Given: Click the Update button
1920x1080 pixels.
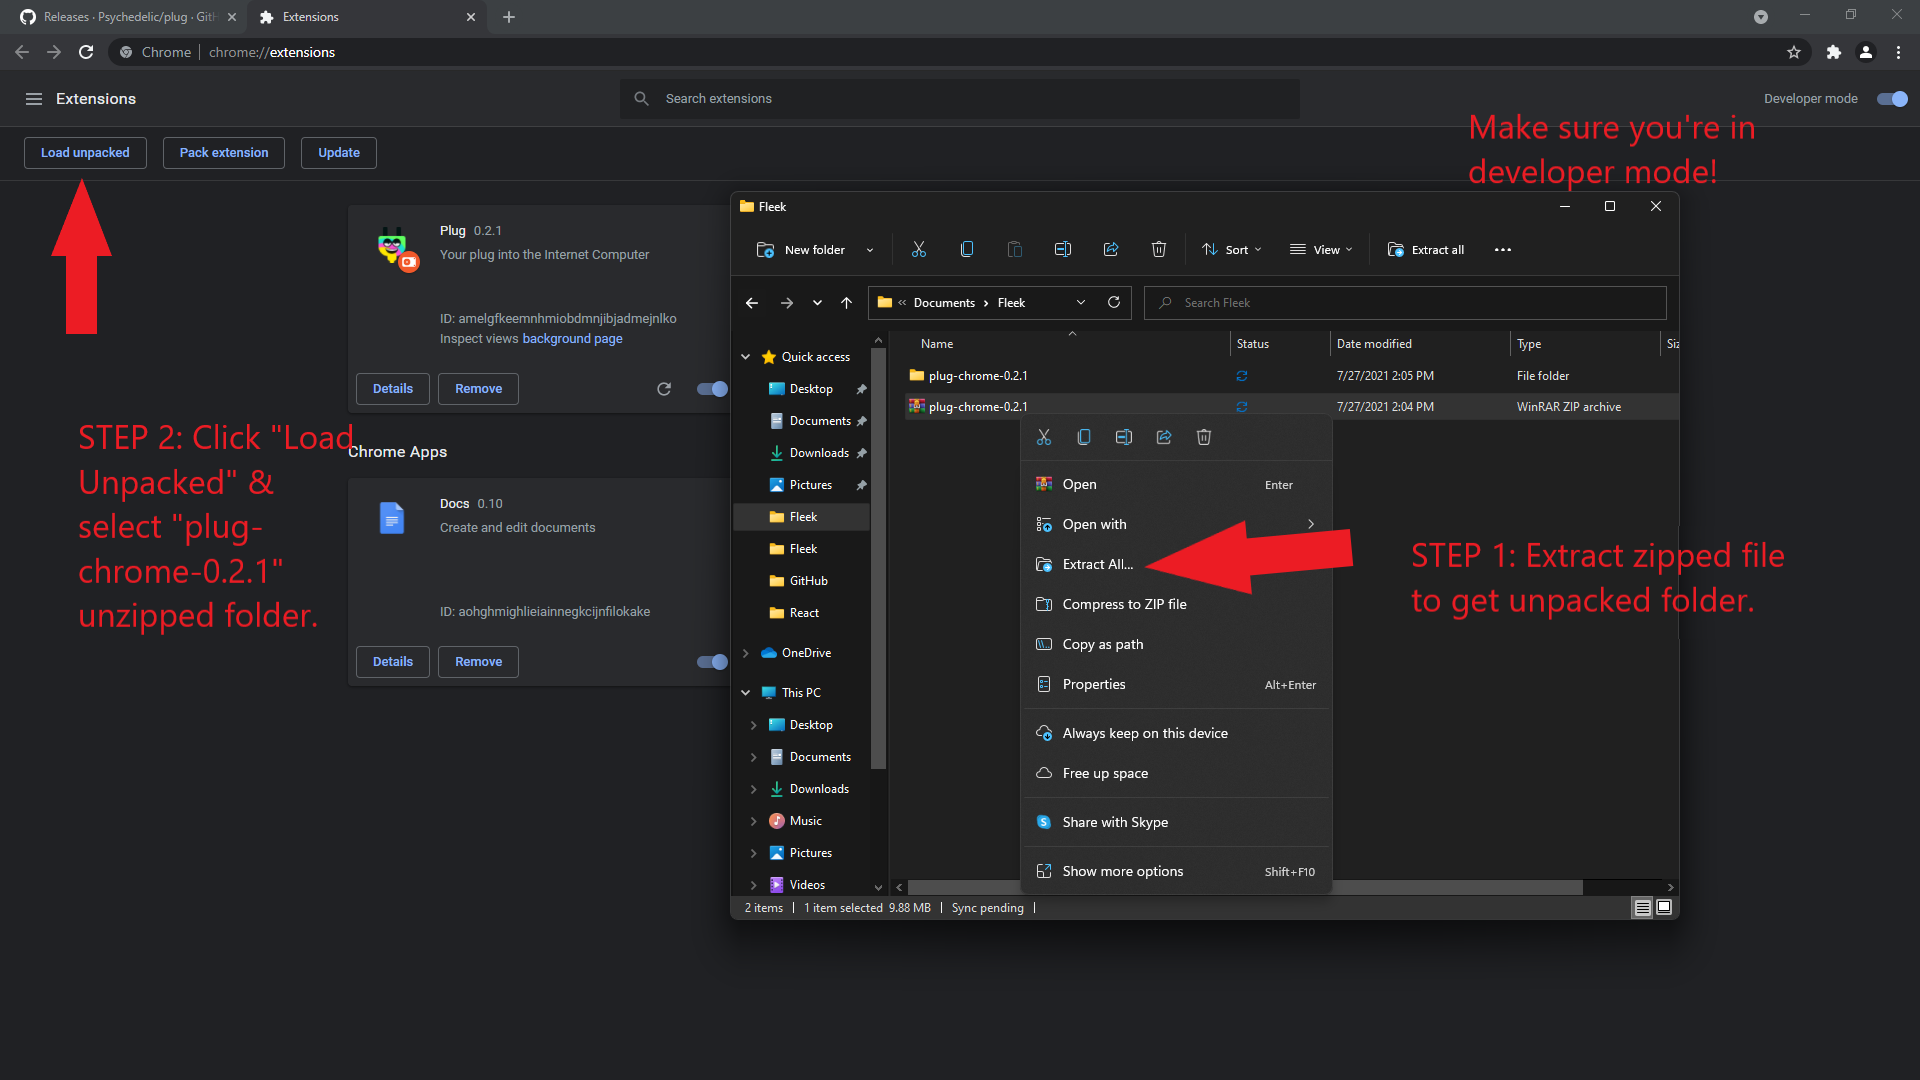Looking at the screenshot, I should point(339,153).
